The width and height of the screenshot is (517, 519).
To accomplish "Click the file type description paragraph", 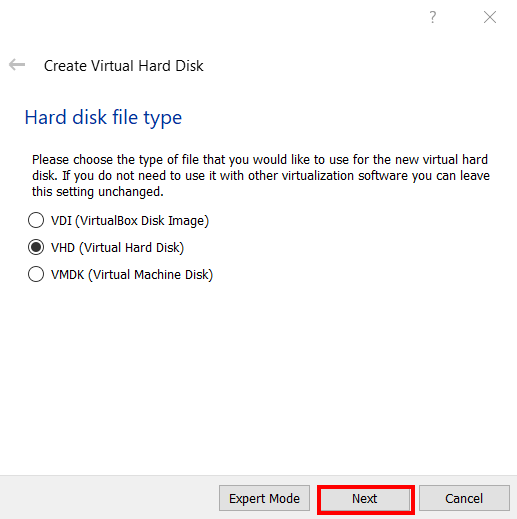I will coord(261,176).
